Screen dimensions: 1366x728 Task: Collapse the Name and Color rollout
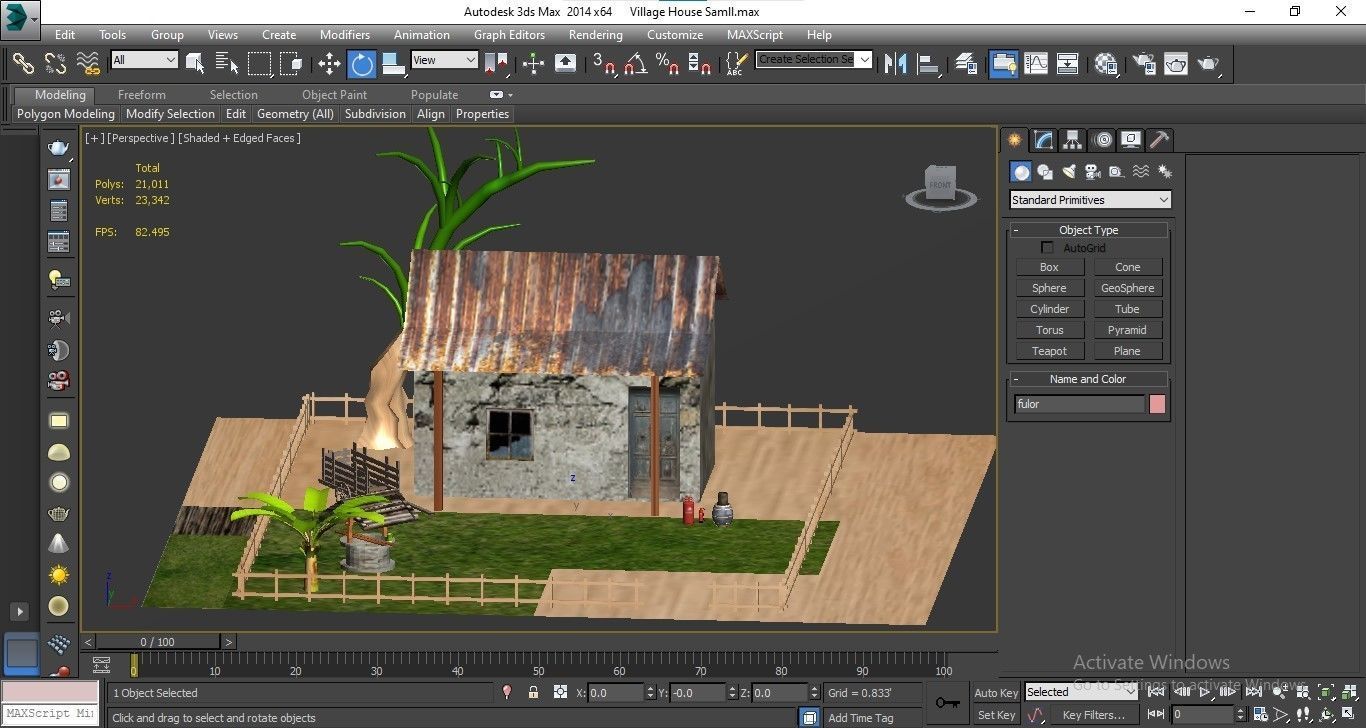[1088, 379]
